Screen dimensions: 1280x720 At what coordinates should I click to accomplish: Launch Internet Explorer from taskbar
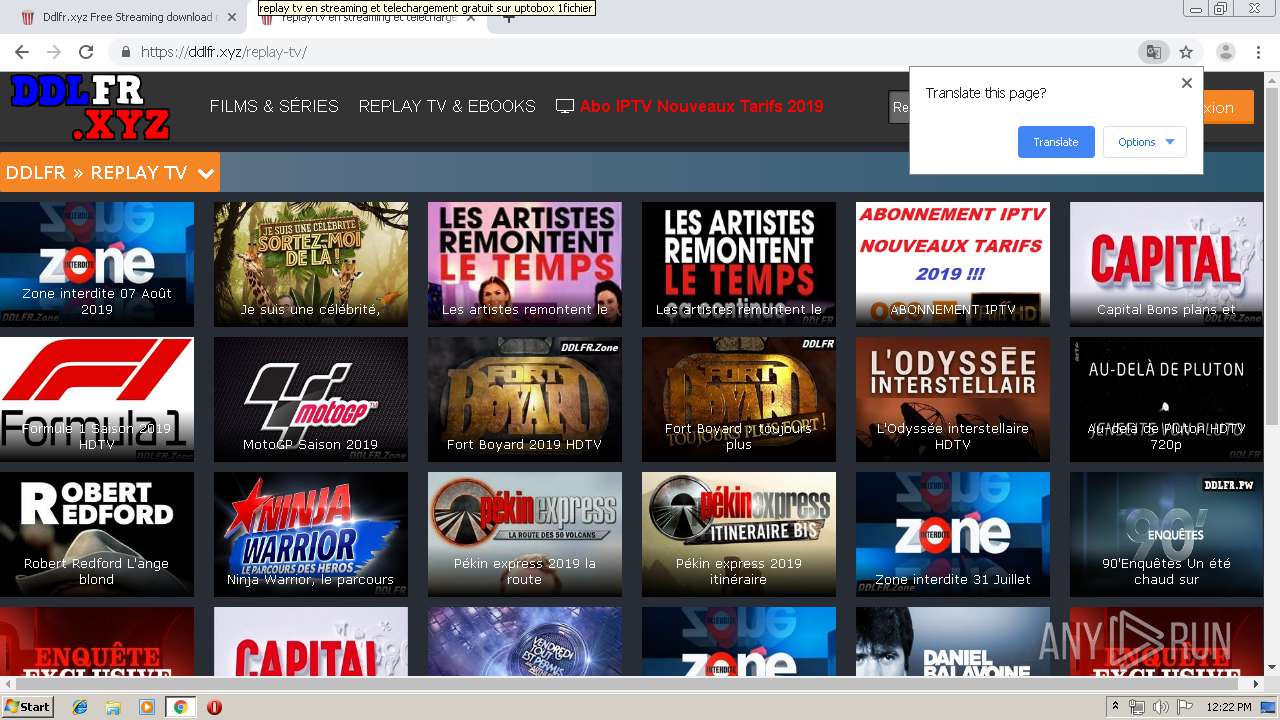(x=80, y=707)
